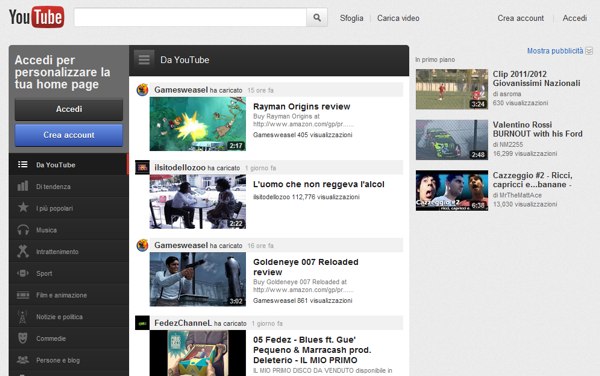Click Valentino Rossi BURNOUT with his Ford title
The width and height of the screenshot is (600, 376).
[x=537, y=129]
